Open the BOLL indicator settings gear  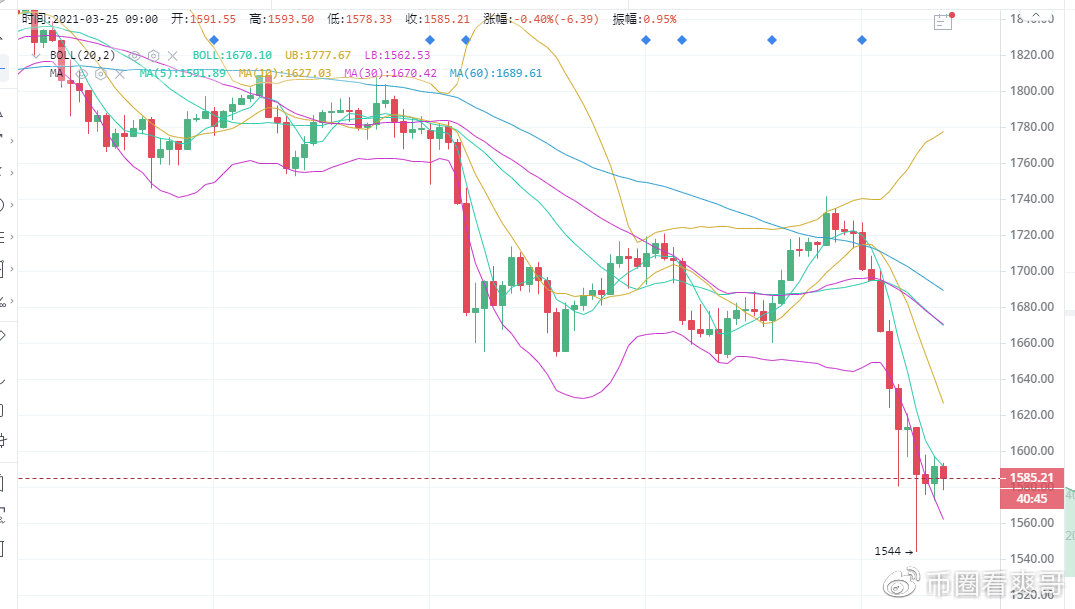coord(152,55)
